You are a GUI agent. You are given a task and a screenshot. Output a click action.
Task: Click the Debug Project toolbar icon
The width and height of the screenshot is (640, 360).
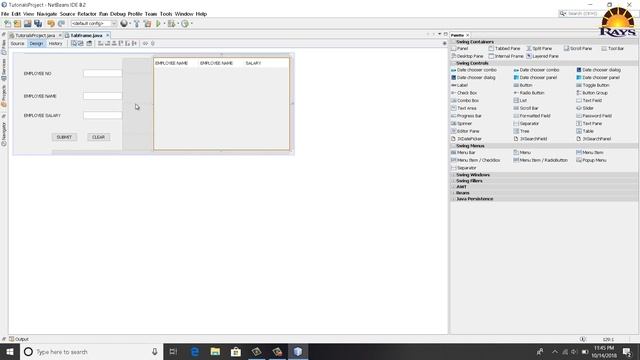coord(171,24)
